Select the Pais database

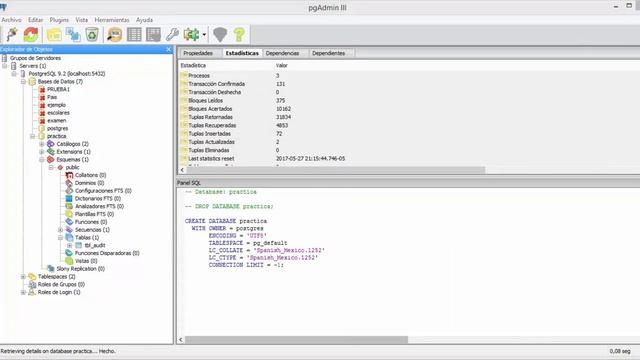(52, 97)
